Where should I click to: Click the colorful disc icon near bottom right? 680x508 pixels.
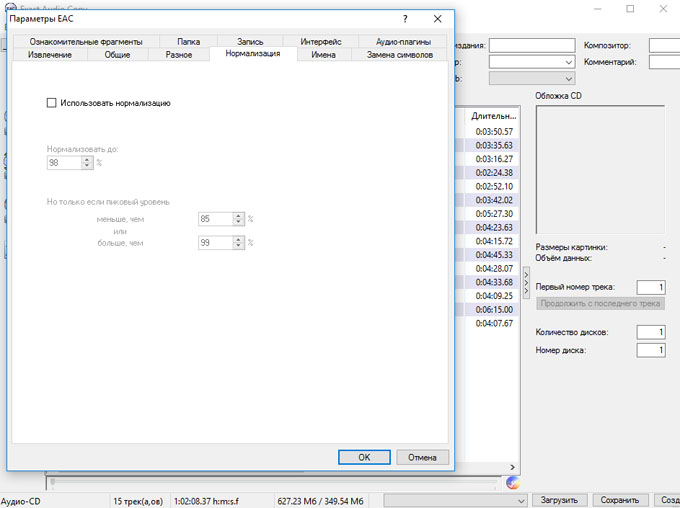pyautogui.click(x=513, y=482)
